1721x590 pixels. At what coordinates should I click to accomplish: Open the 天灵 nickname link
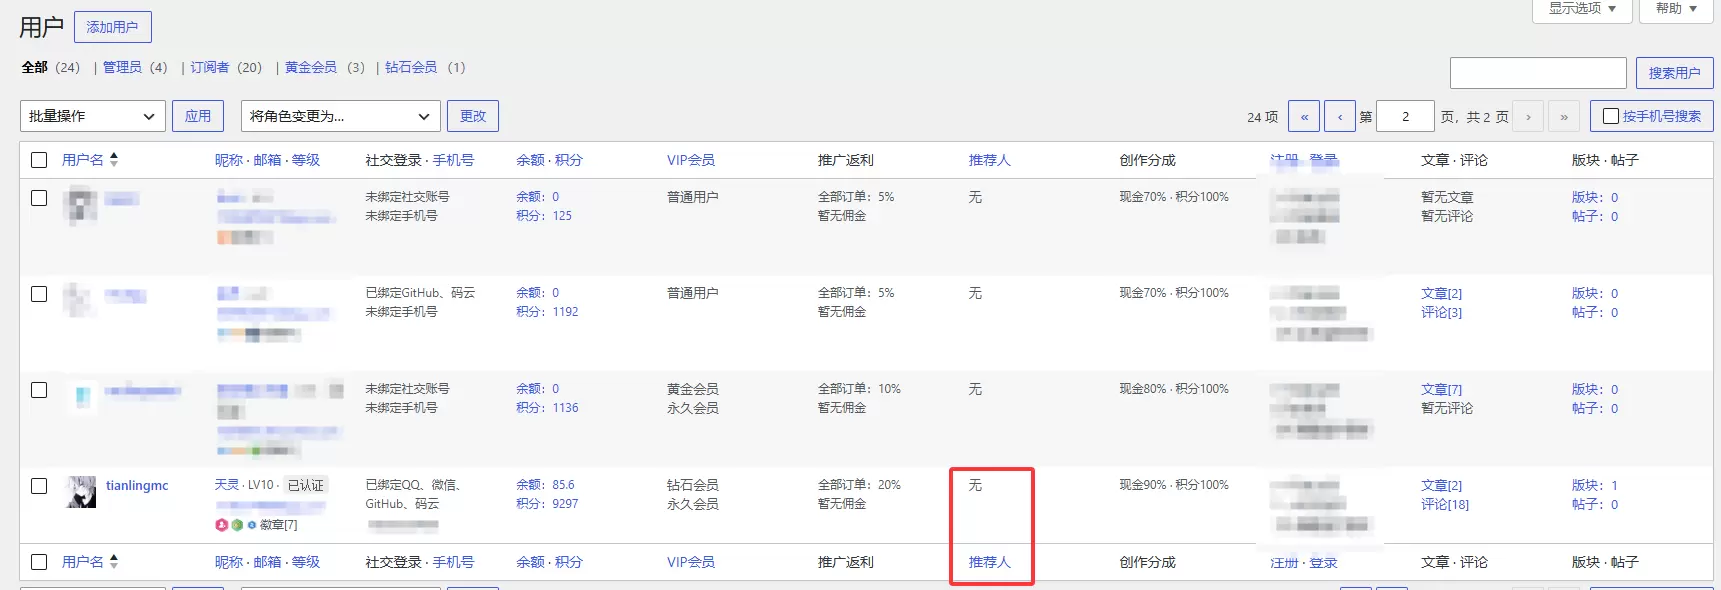click(227, 485)
